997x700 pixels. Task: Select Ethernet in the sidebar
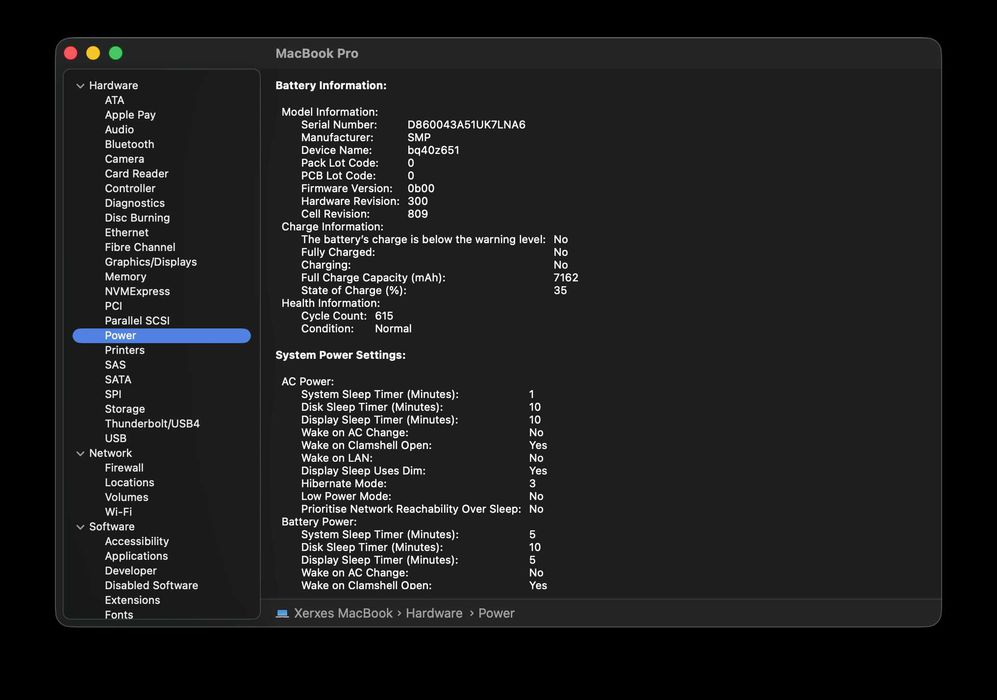(127, 233)
